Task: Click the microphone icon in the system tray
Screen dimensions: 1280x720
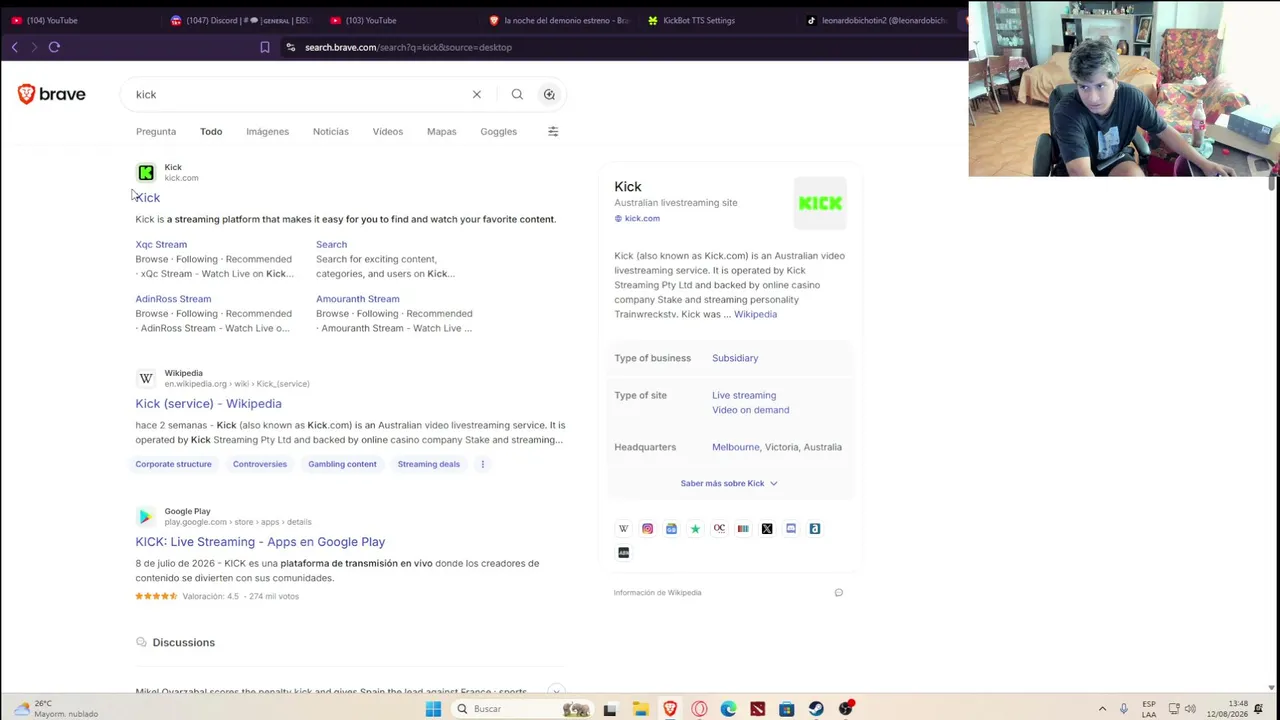Action: pos(1124,709)
